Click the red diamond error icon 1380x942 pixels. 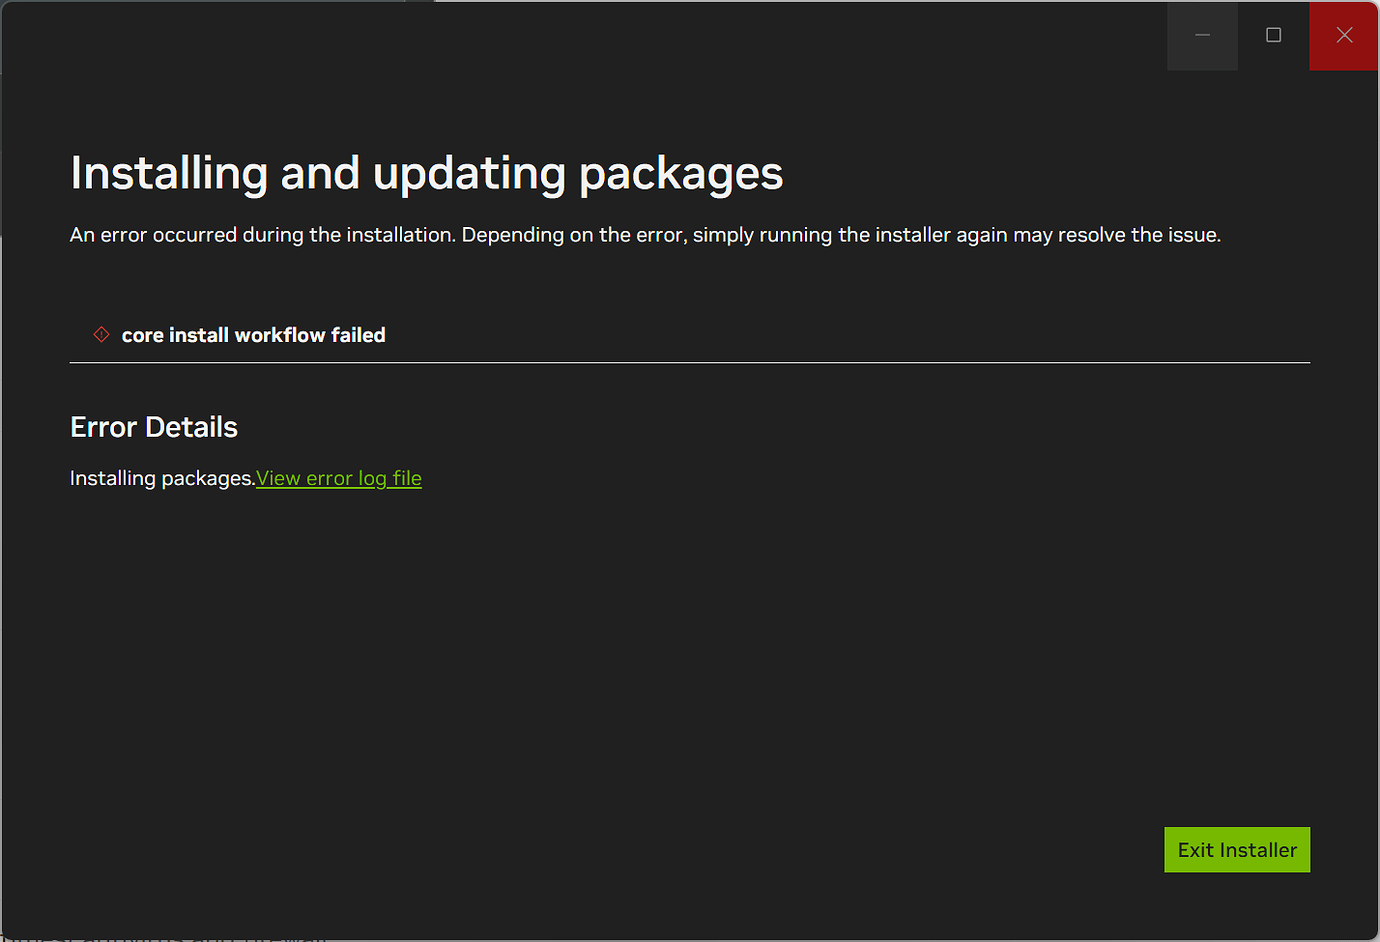tap(101, 334)
